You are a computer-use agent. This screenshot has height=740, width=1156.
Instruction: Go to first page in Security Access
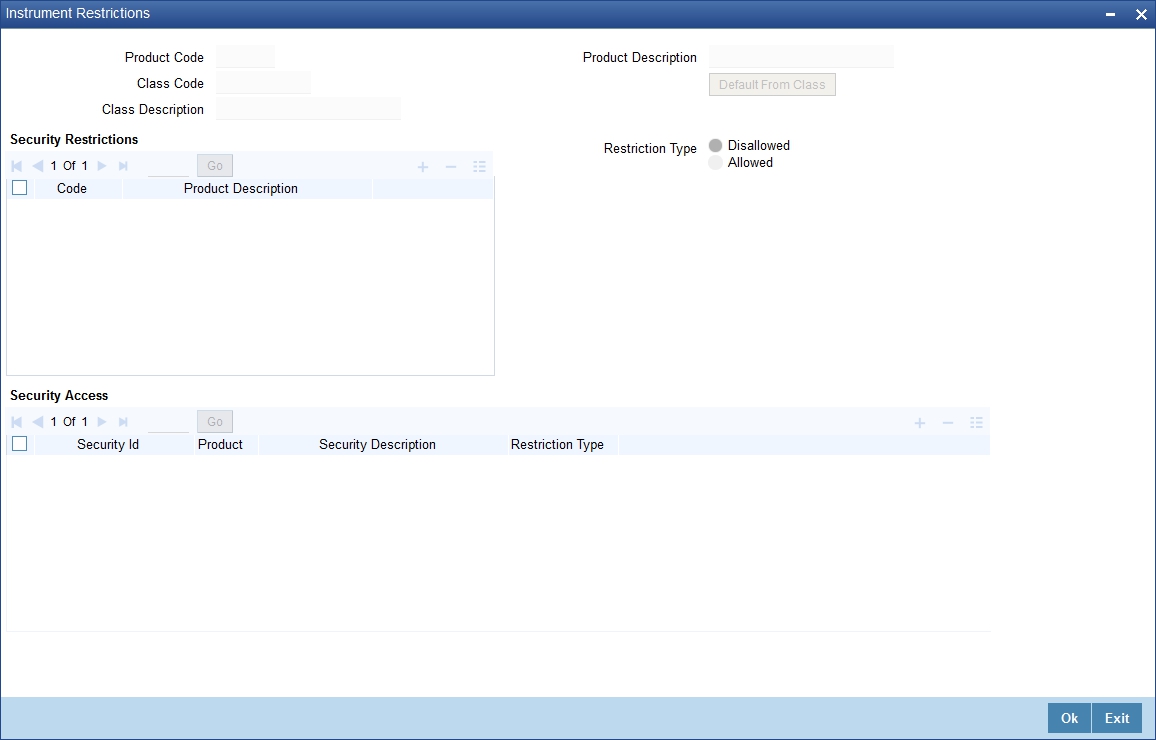tap(17, 422)
